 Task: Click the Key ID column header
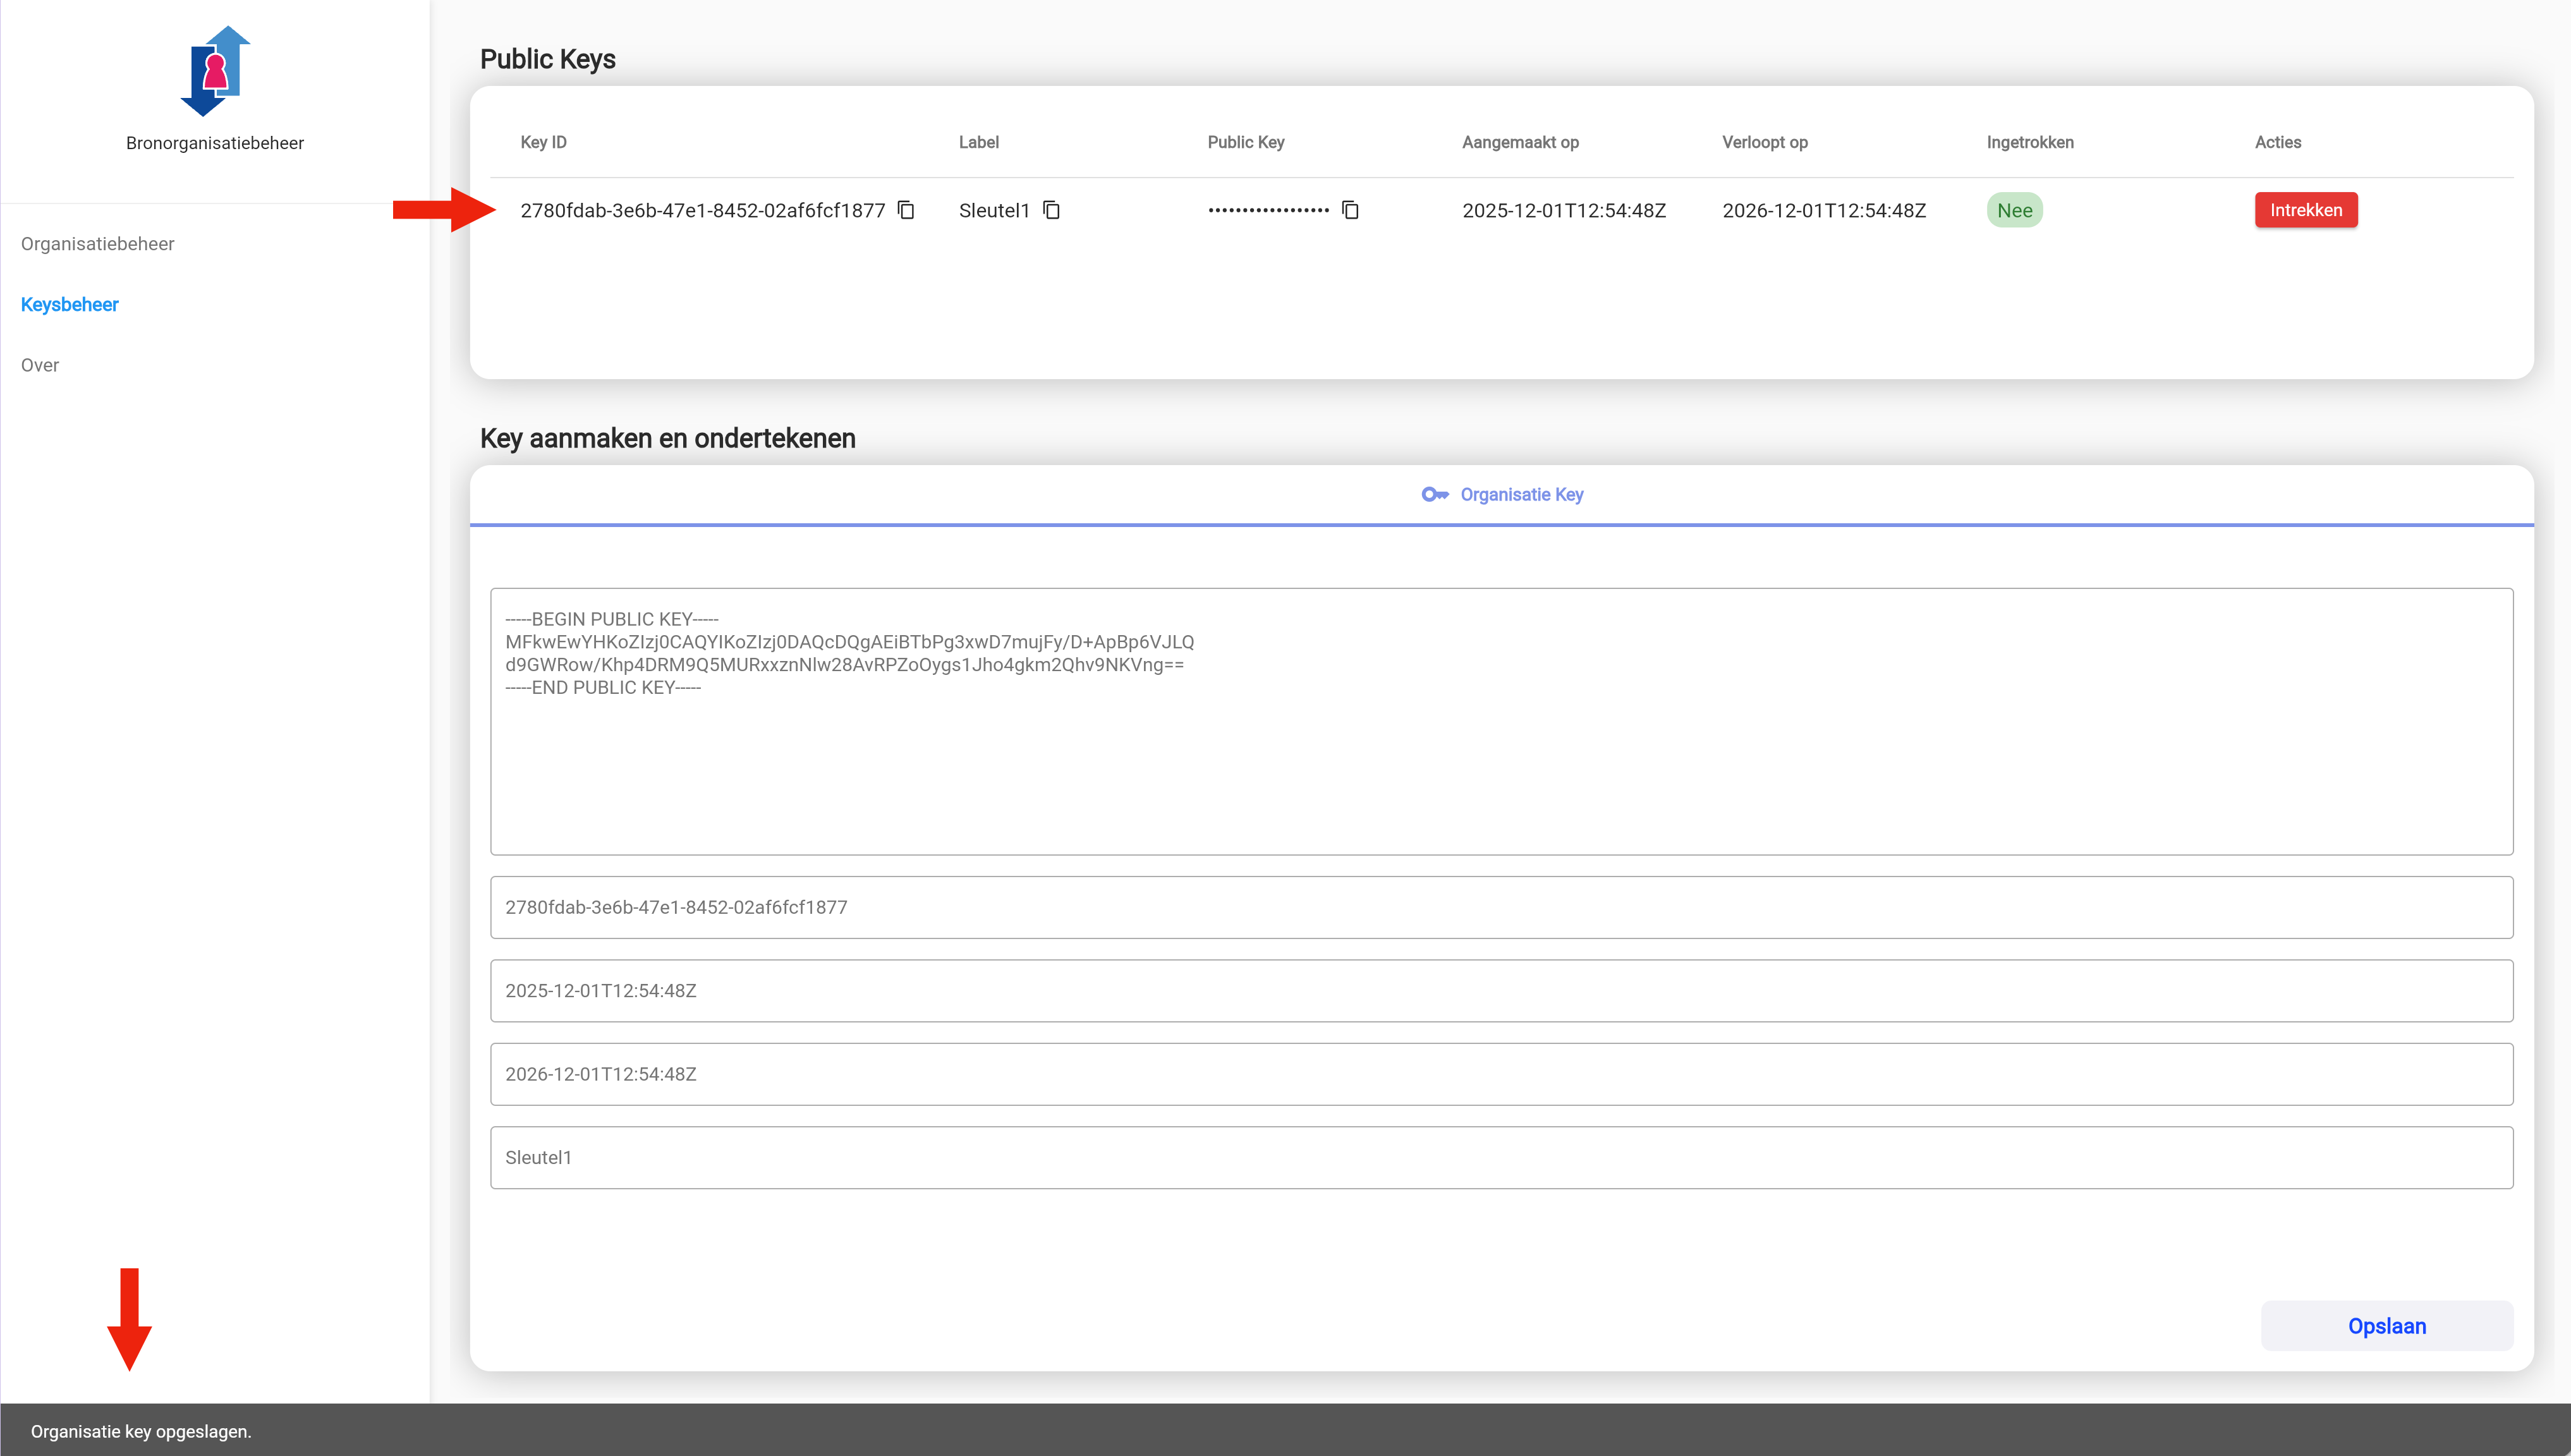pyautogui.click(x=543, y=142)
